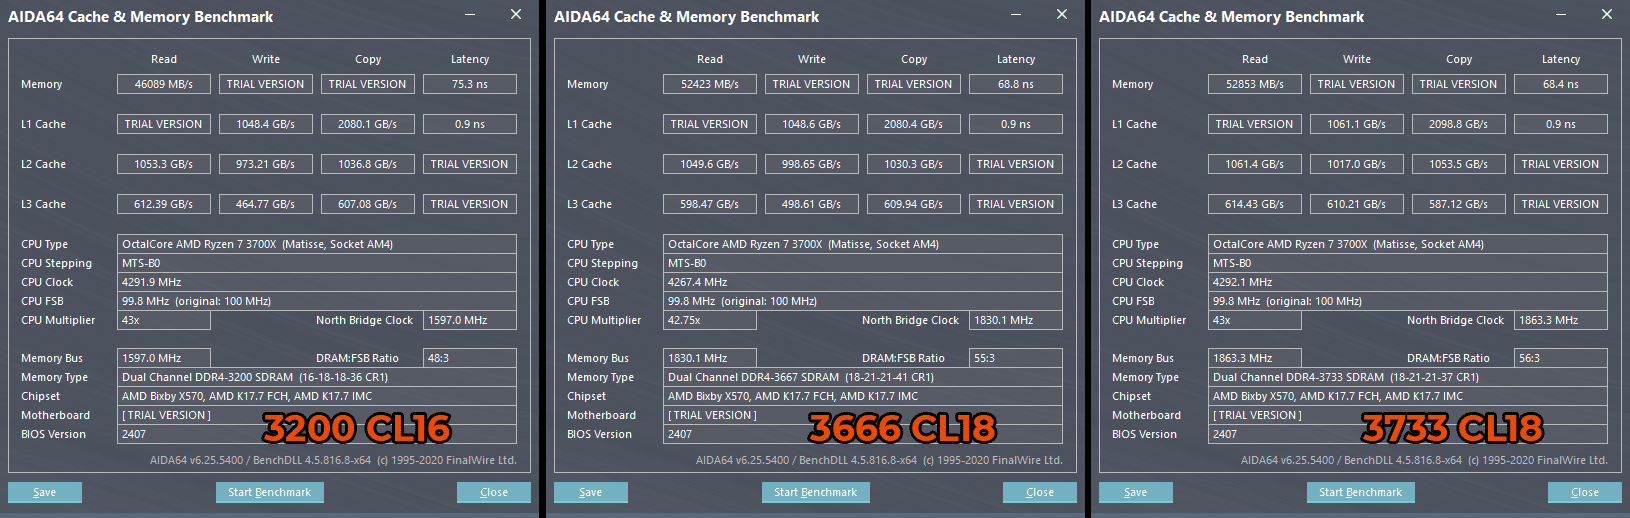Click L3 write value 610.21 GB/s
Image resolution: width=1630 pixels, height=518 pixels.
(x=1357, y=204)
